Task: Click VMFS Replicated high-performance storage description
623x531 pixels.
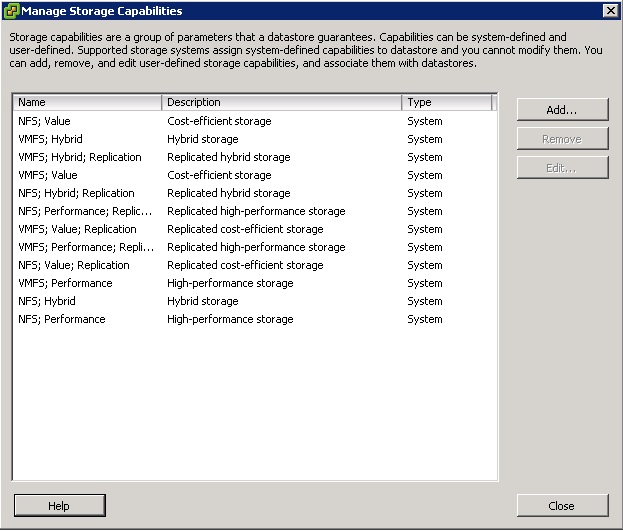Action: [256, 247]
